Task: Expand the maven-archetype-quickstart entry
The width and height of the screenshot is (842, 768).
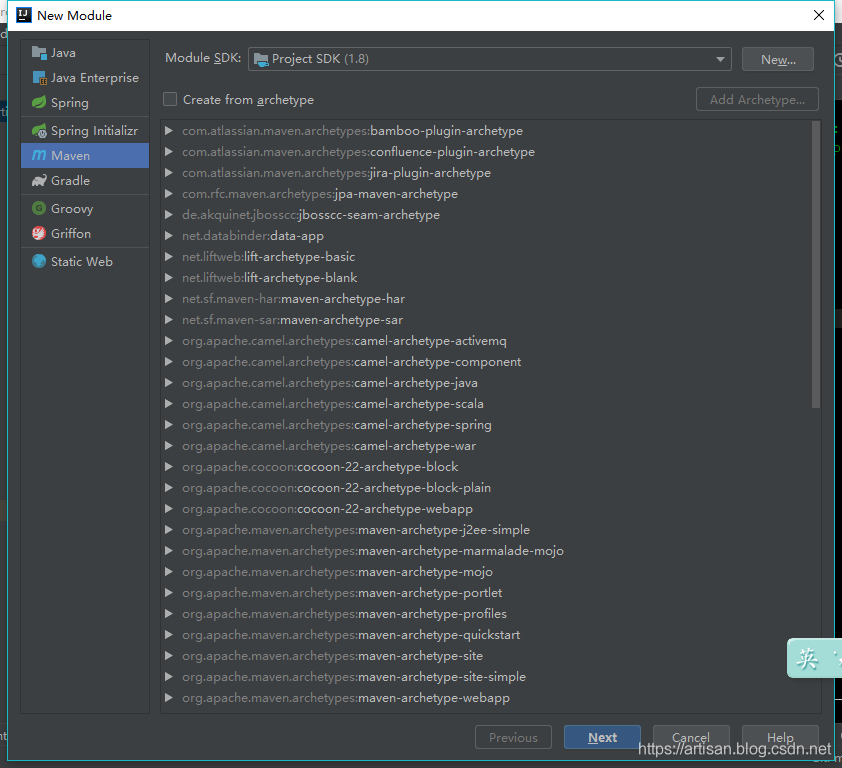Action: (x=169, y=635)
